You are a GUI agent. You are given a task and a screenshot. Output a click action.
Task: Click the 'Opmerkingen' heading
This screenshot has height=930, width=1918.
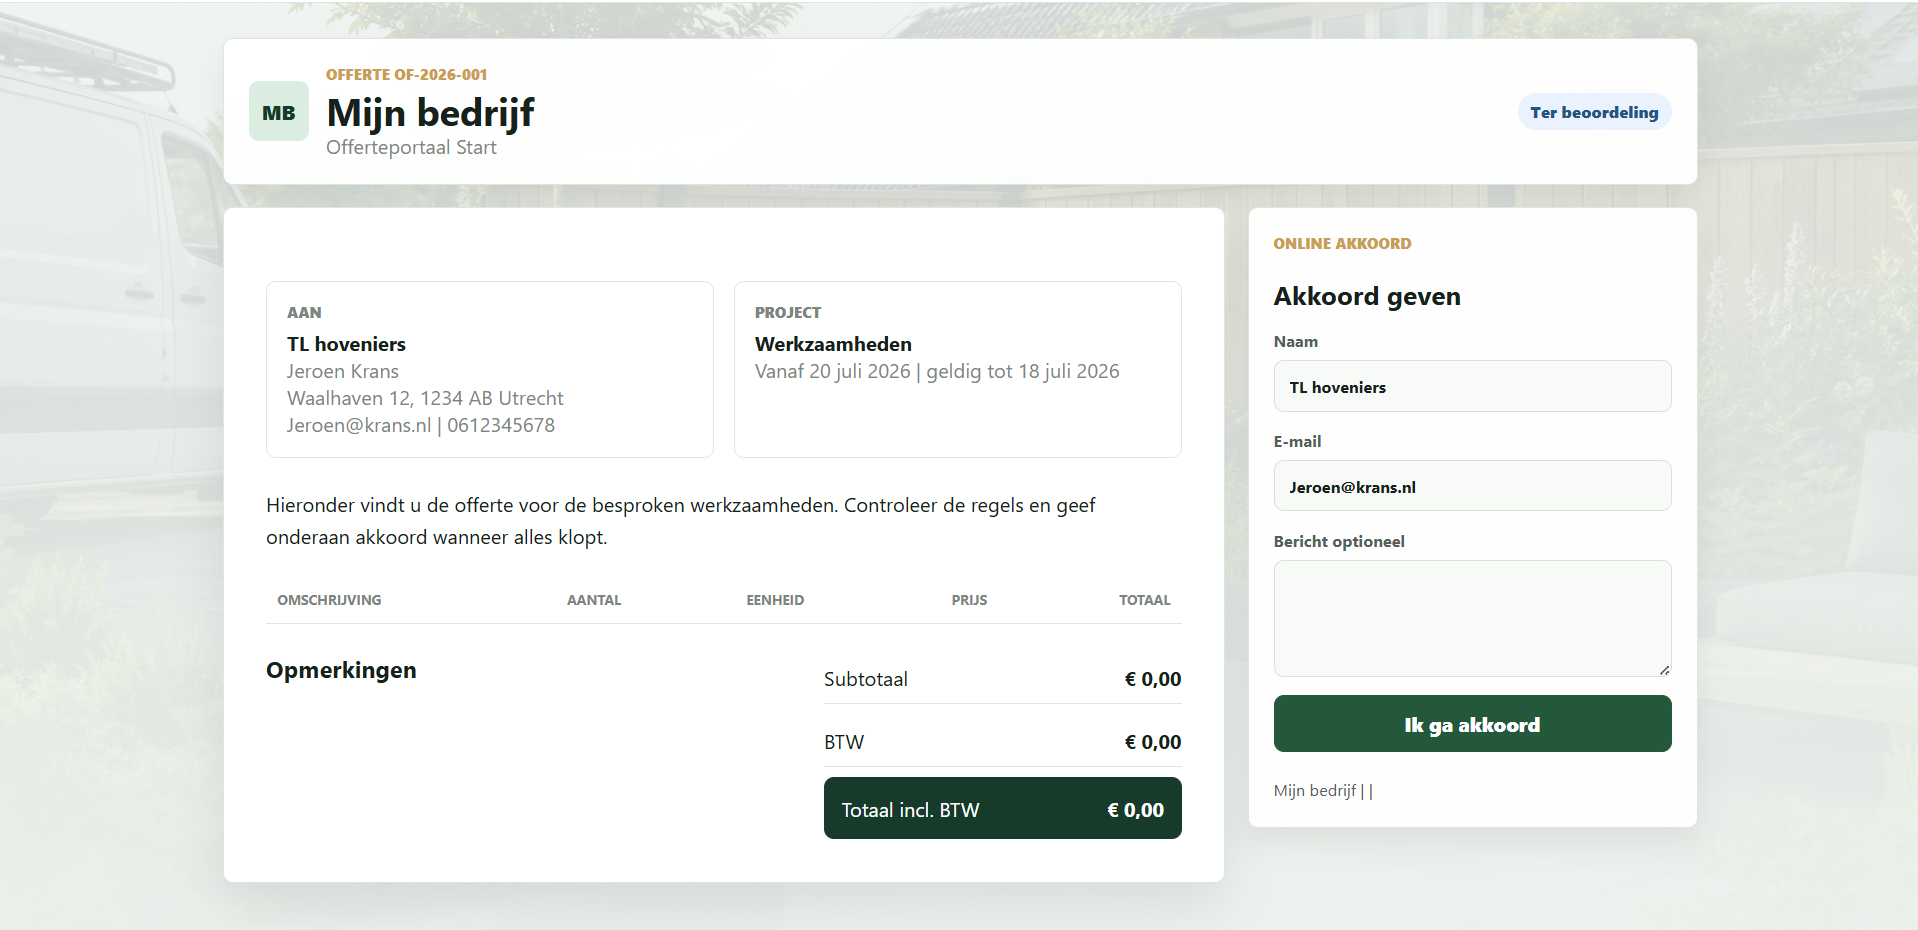point(341,670)
